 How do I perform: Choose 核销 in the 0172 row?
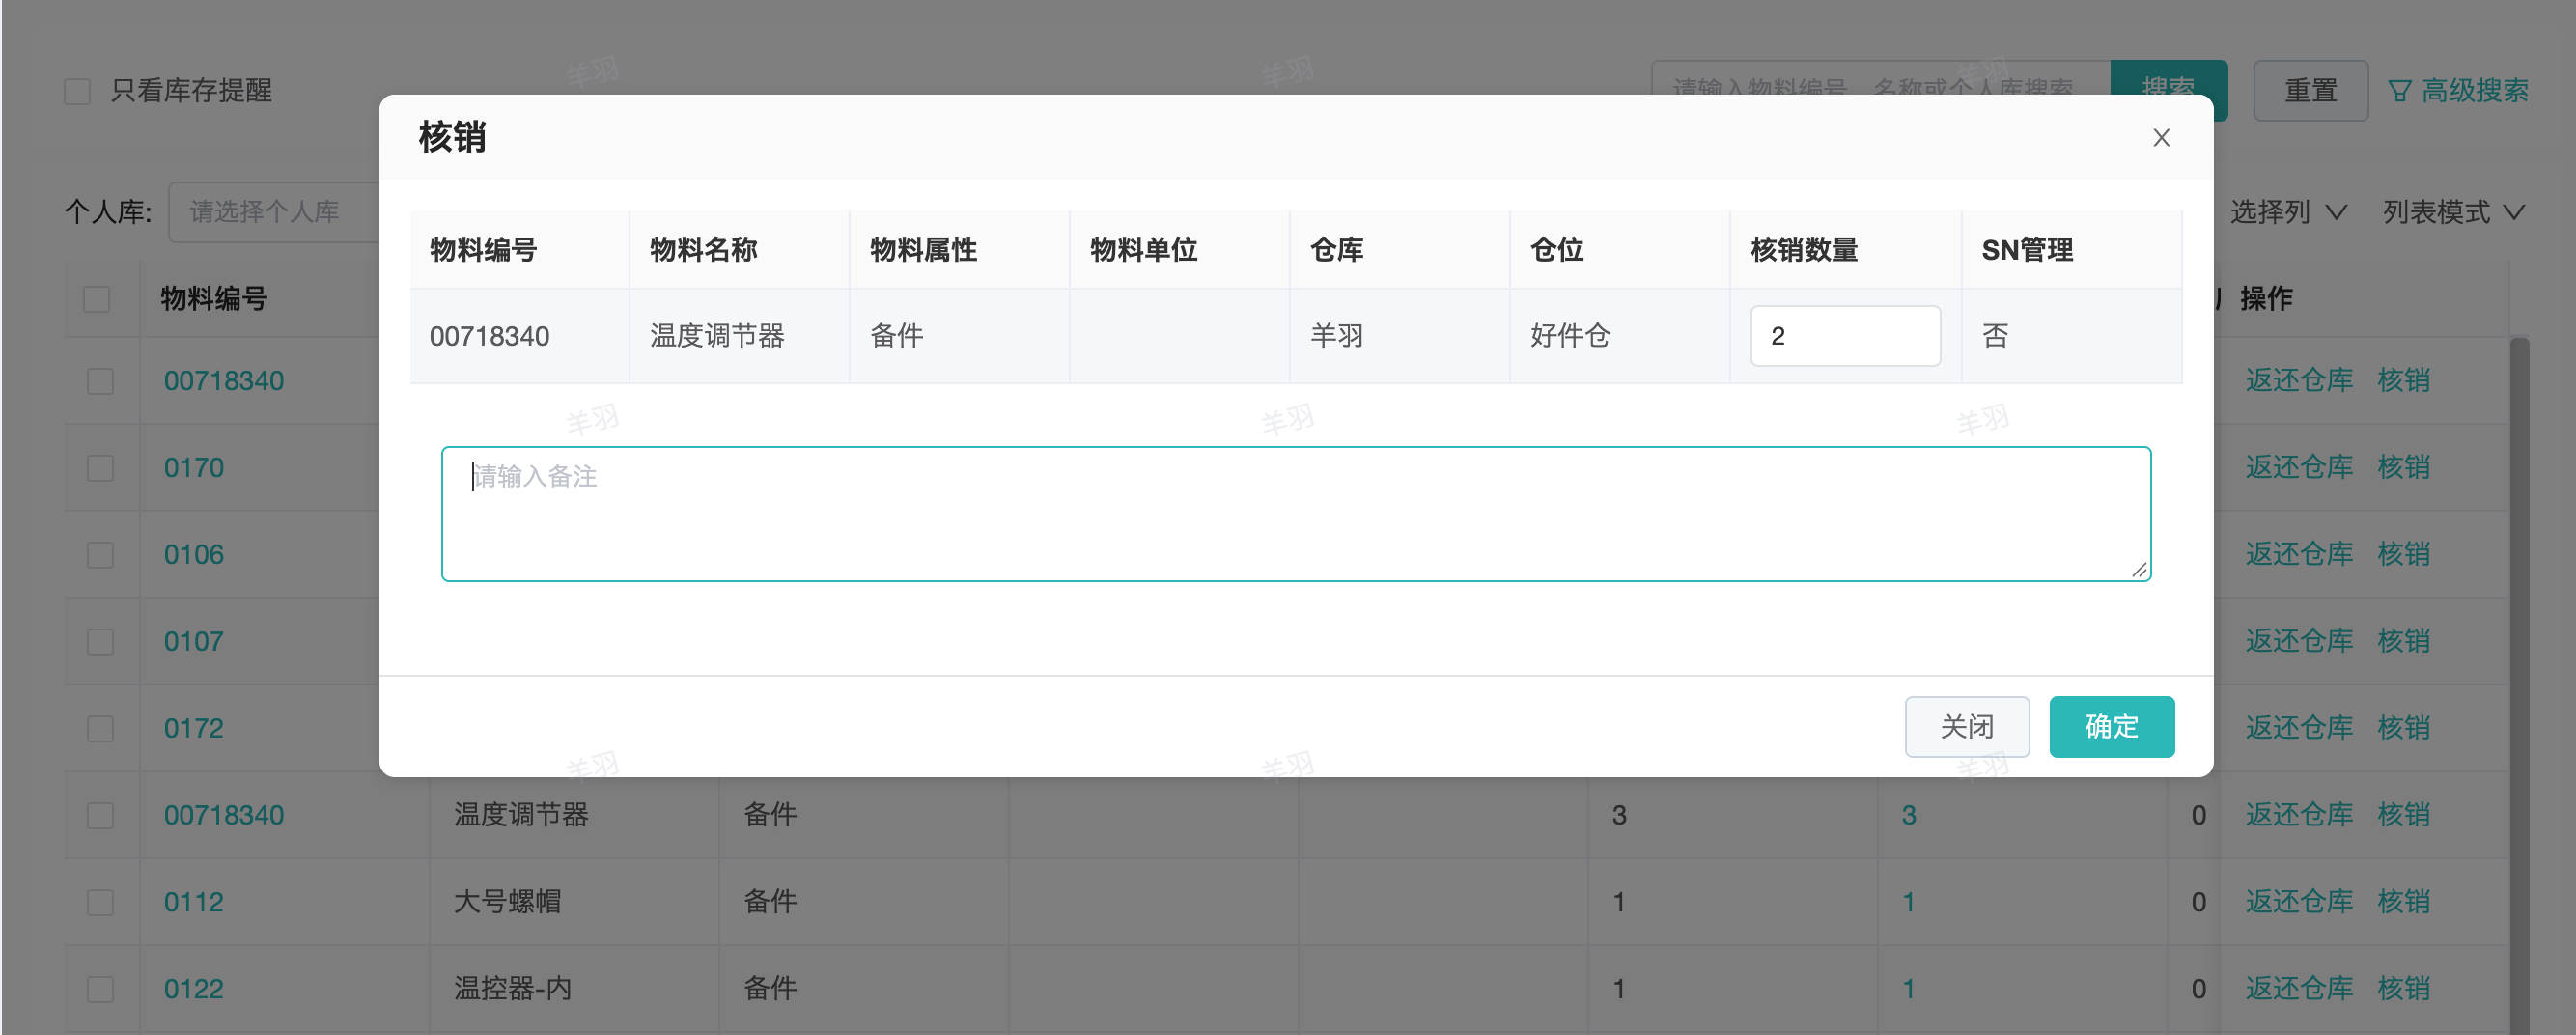(2404, 728)
